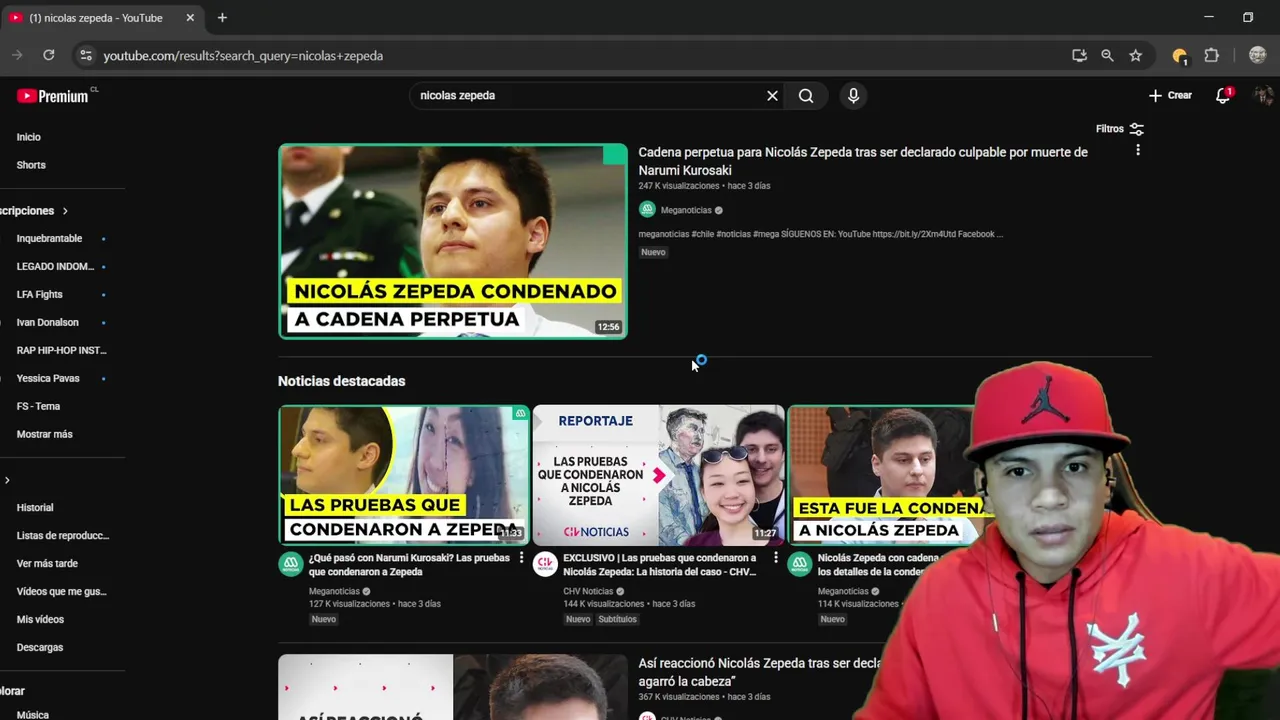This screenshot has height=720, width=1280.
Task: Open options for EXCLUSIVO Las pruebas video
Action: coord(775,558)
